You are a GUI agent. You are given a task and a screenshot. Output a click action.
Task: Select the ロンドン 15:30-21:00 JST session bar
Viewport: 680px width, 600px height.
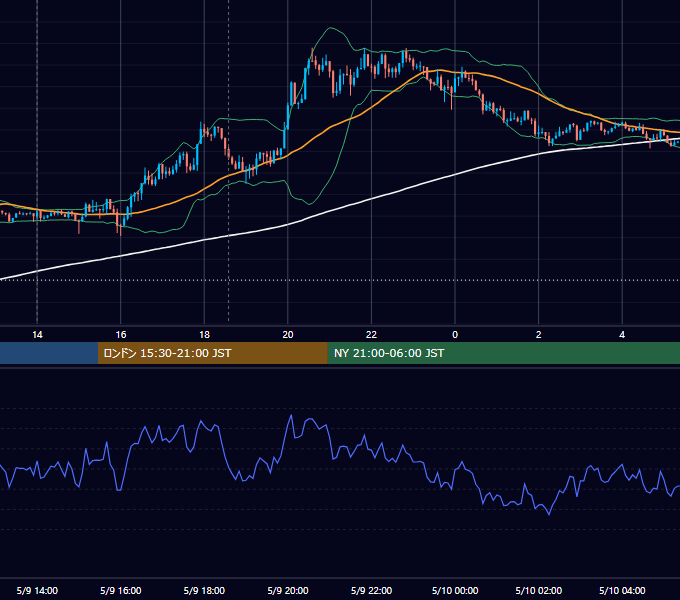(x=212, y=353)
